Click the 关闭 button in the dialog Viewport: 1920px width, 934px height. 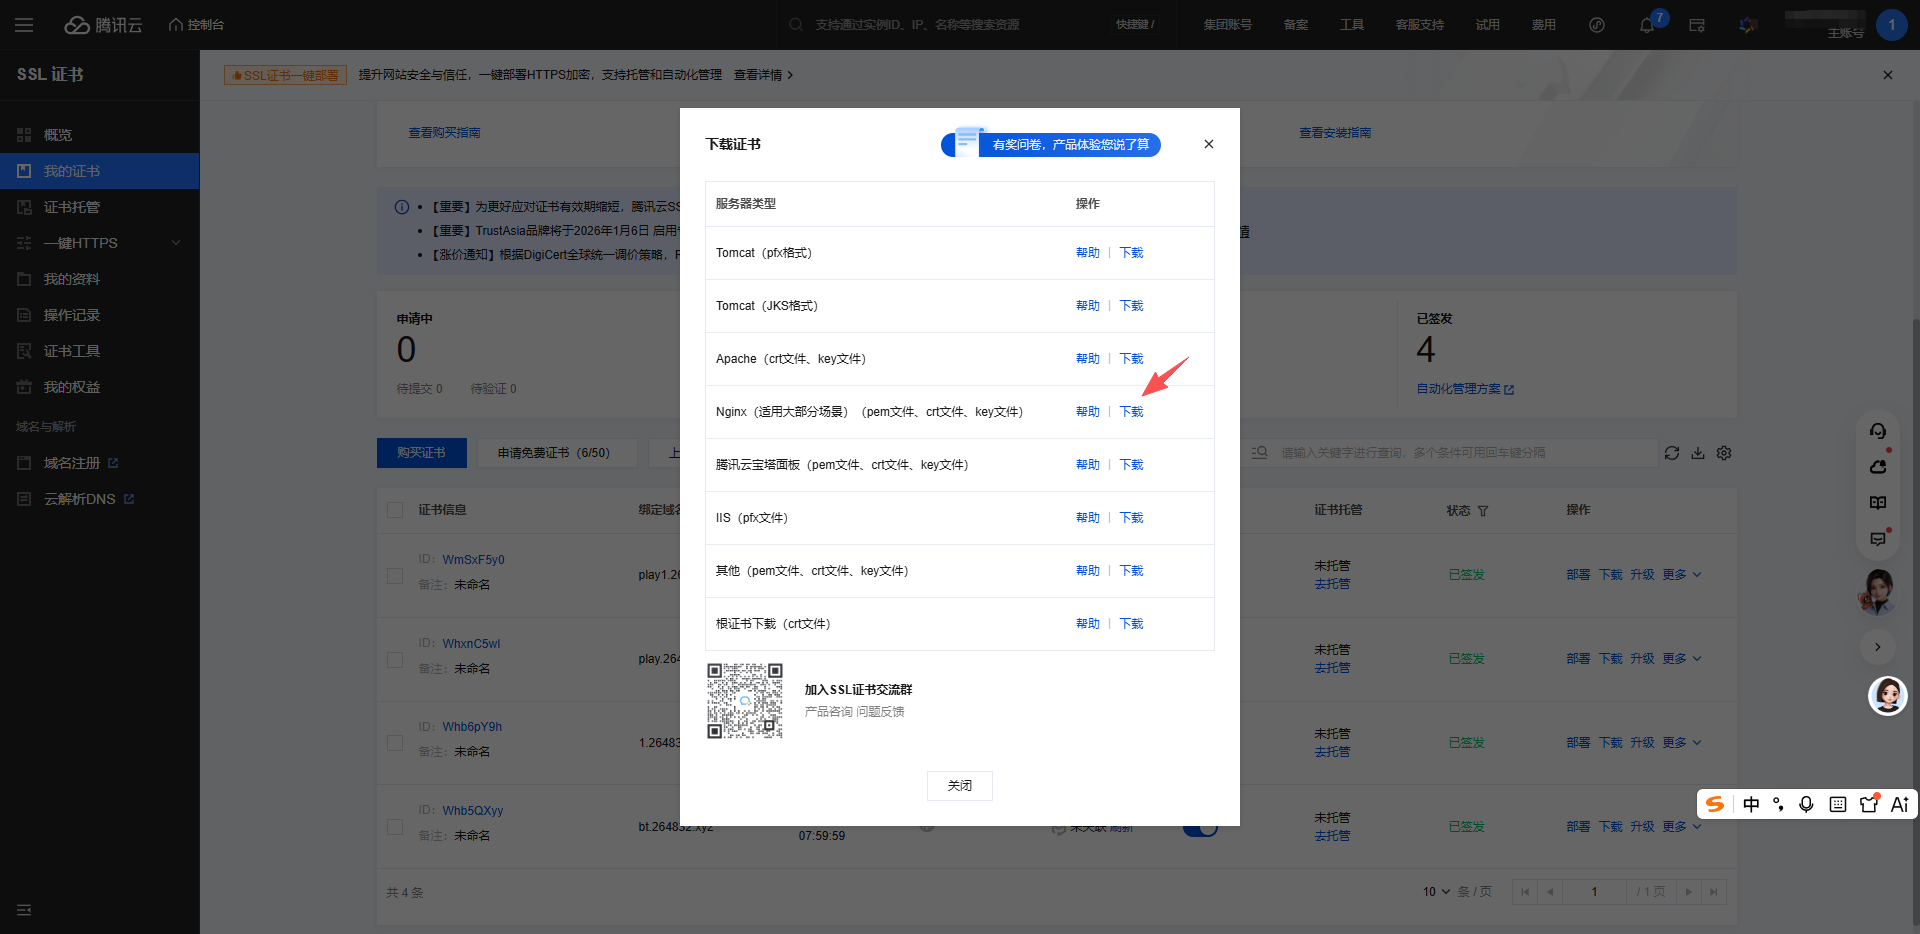959,786
